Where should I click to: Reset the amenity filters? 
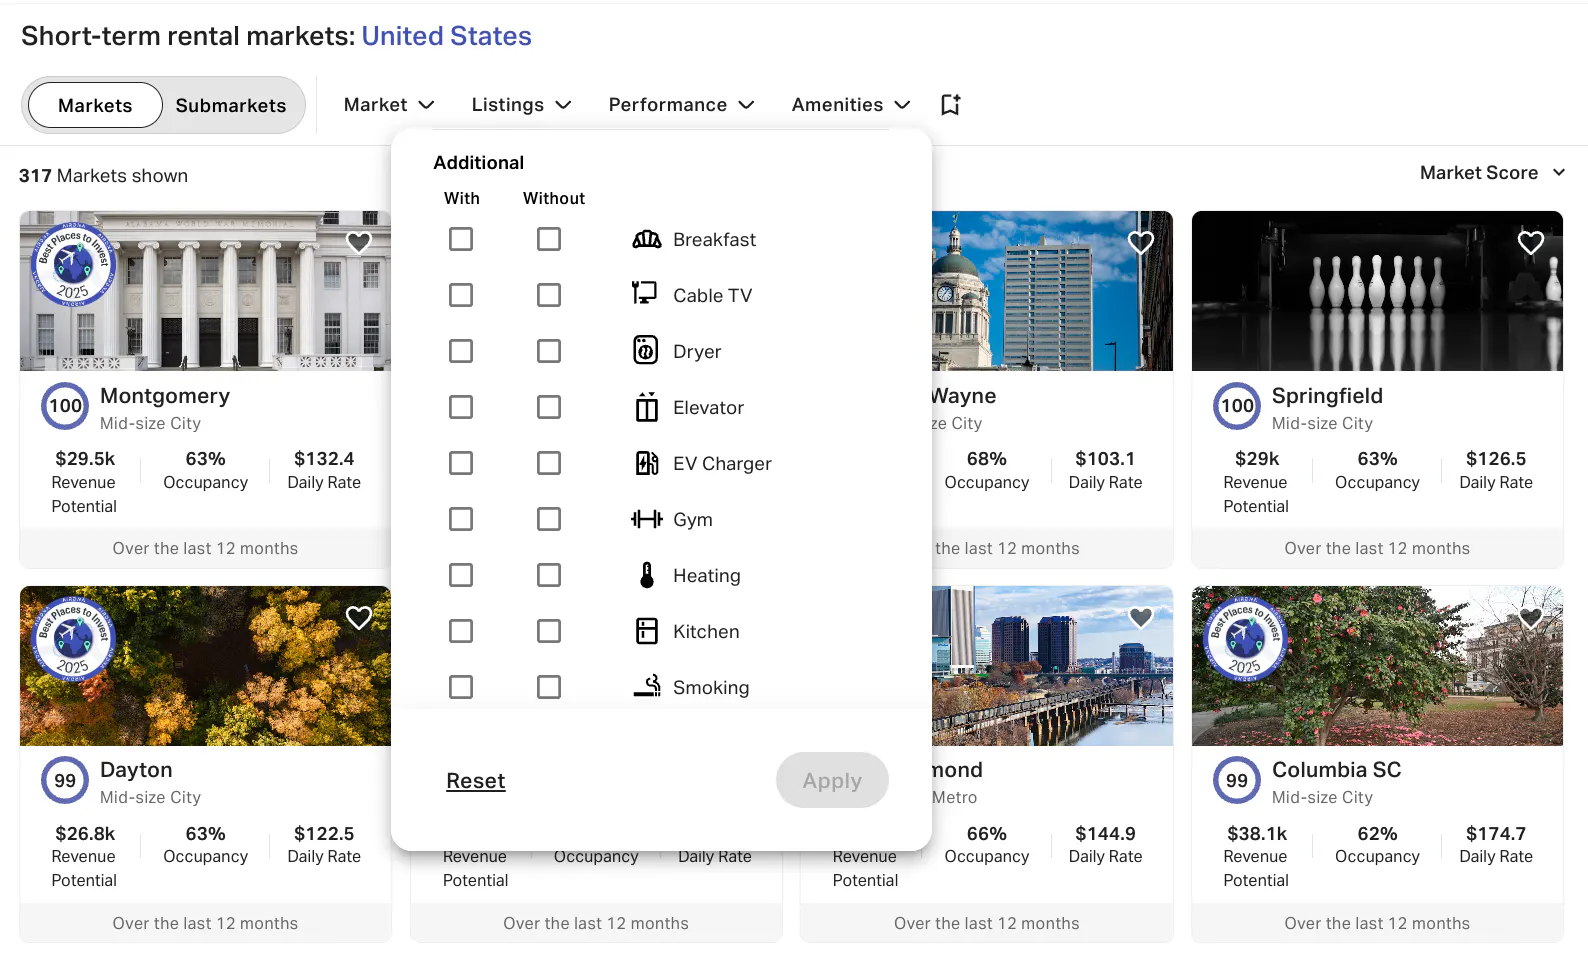click(x=476, y=781)
